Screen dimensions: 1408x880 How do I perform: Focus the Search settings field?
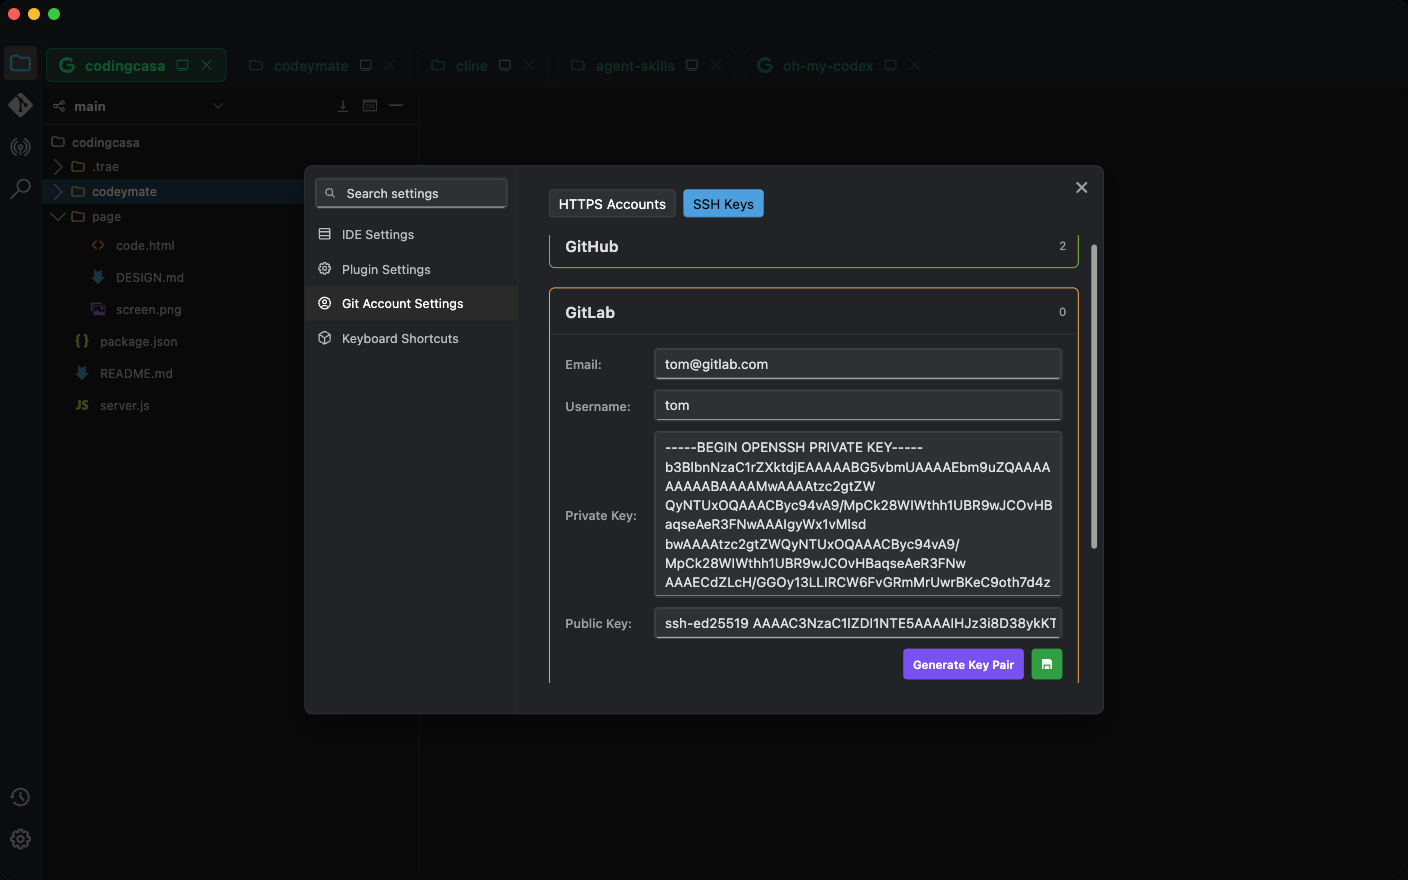(411, 193)
